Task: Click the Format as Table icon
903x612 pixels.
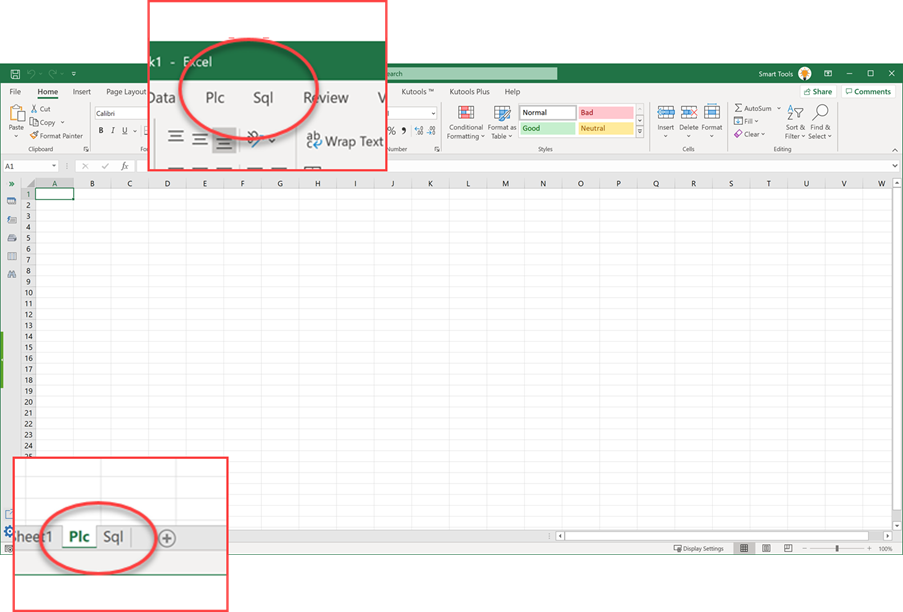Action: (x=502, y=121)
